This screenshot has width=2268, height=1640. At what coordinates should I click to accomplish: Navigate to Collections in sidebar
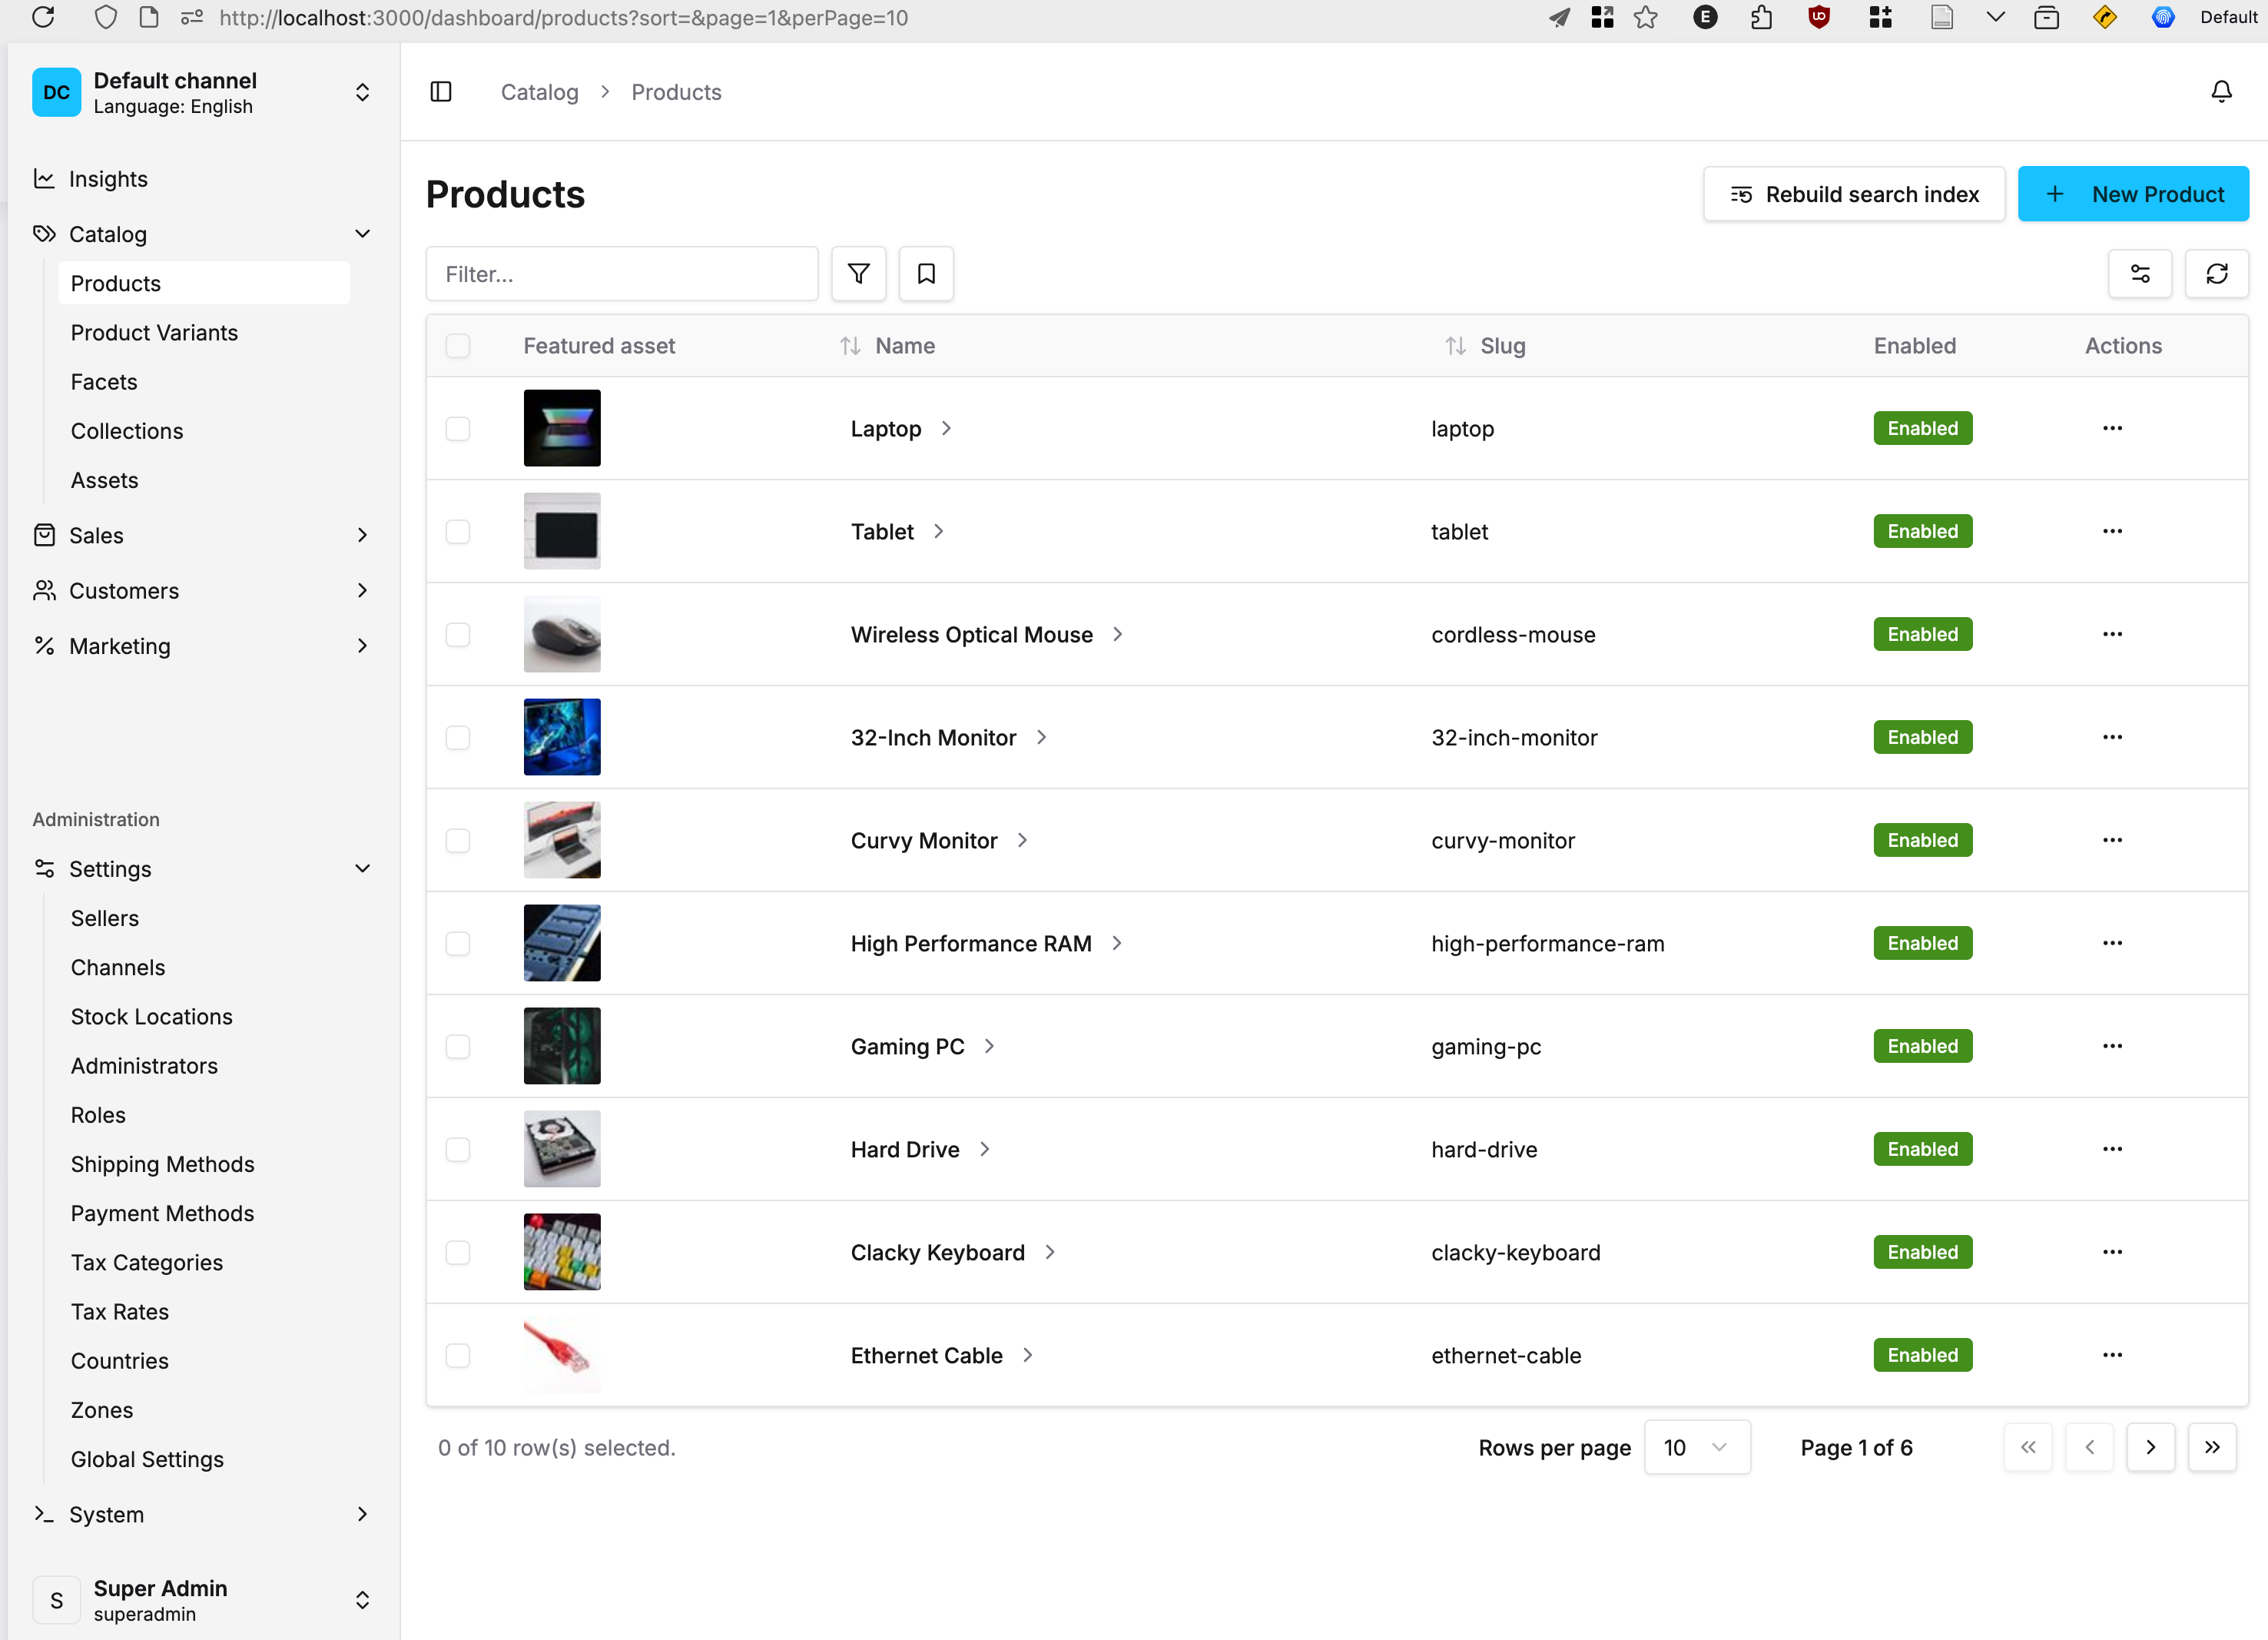[x=127, y=431]
